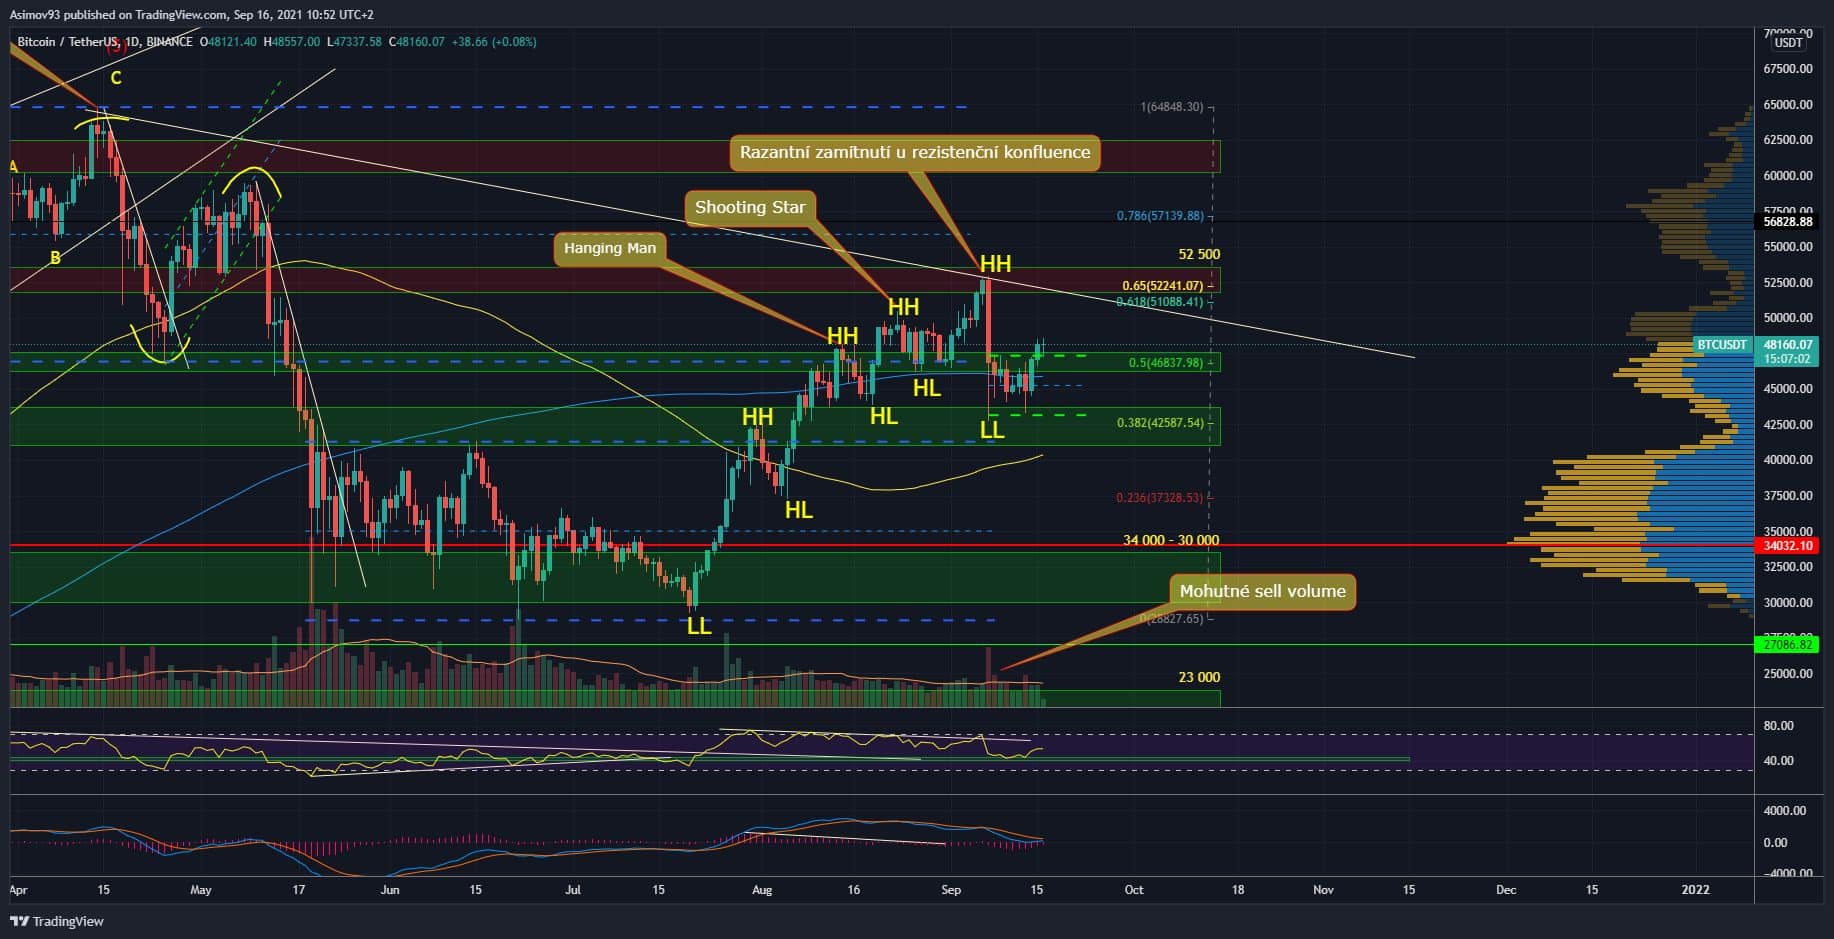Click the Aug label on time axis
1834x939 pixels.
coord(762,889)
